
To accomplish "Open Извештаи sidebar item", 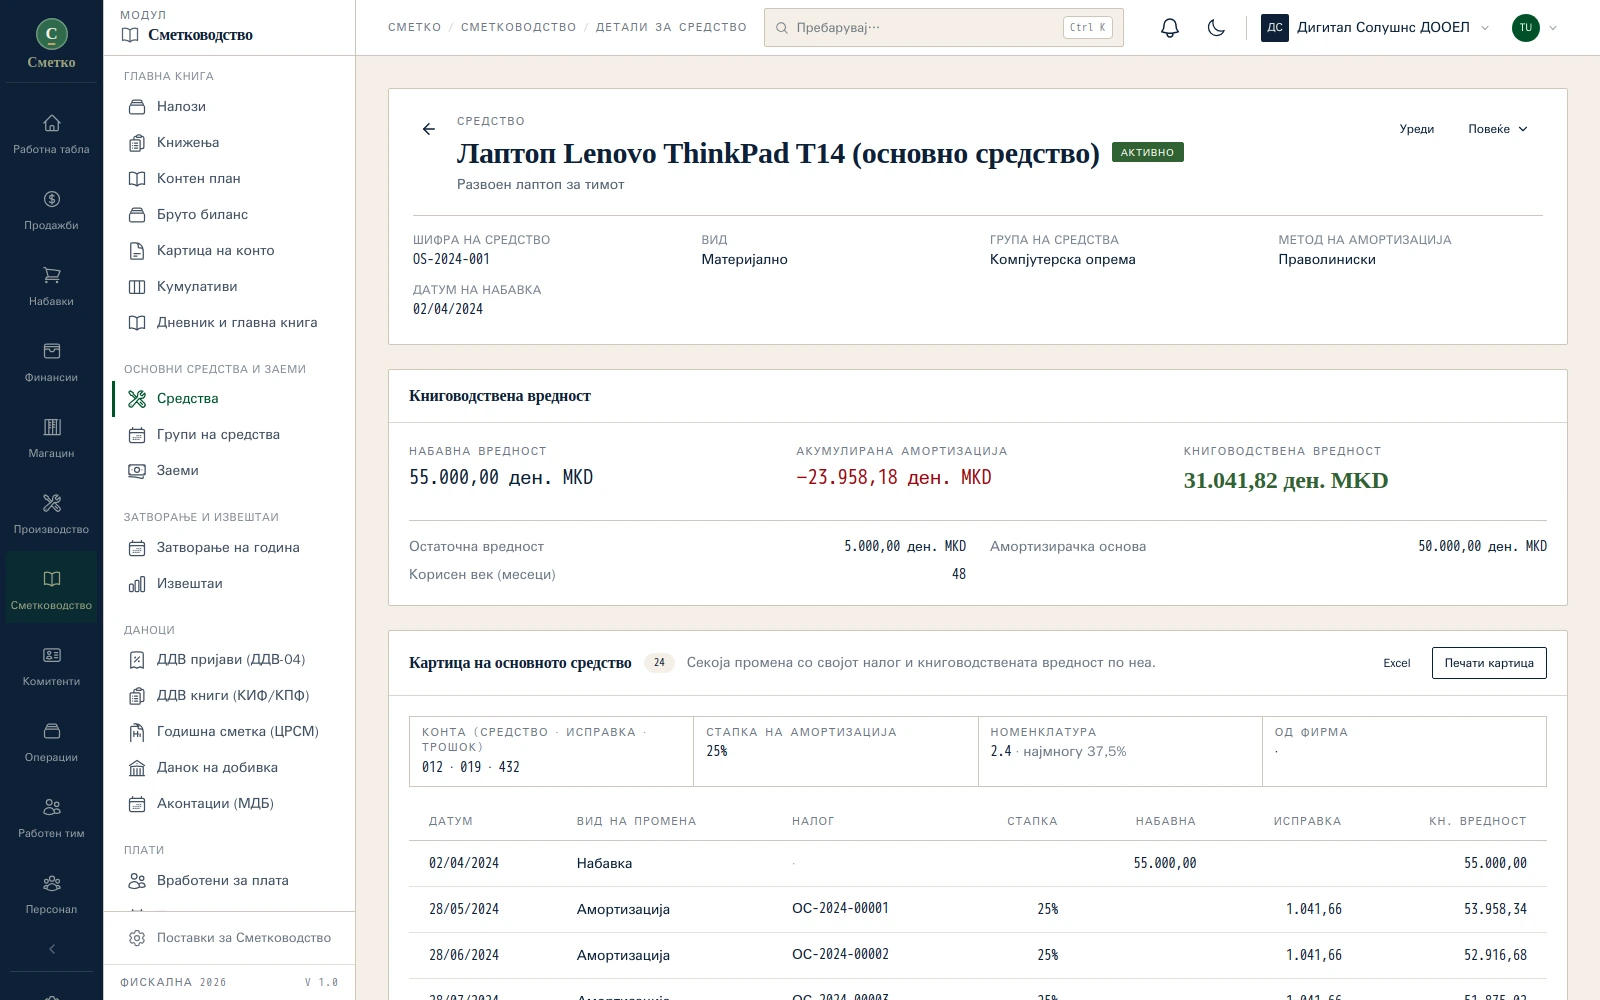I will (230, 584).
